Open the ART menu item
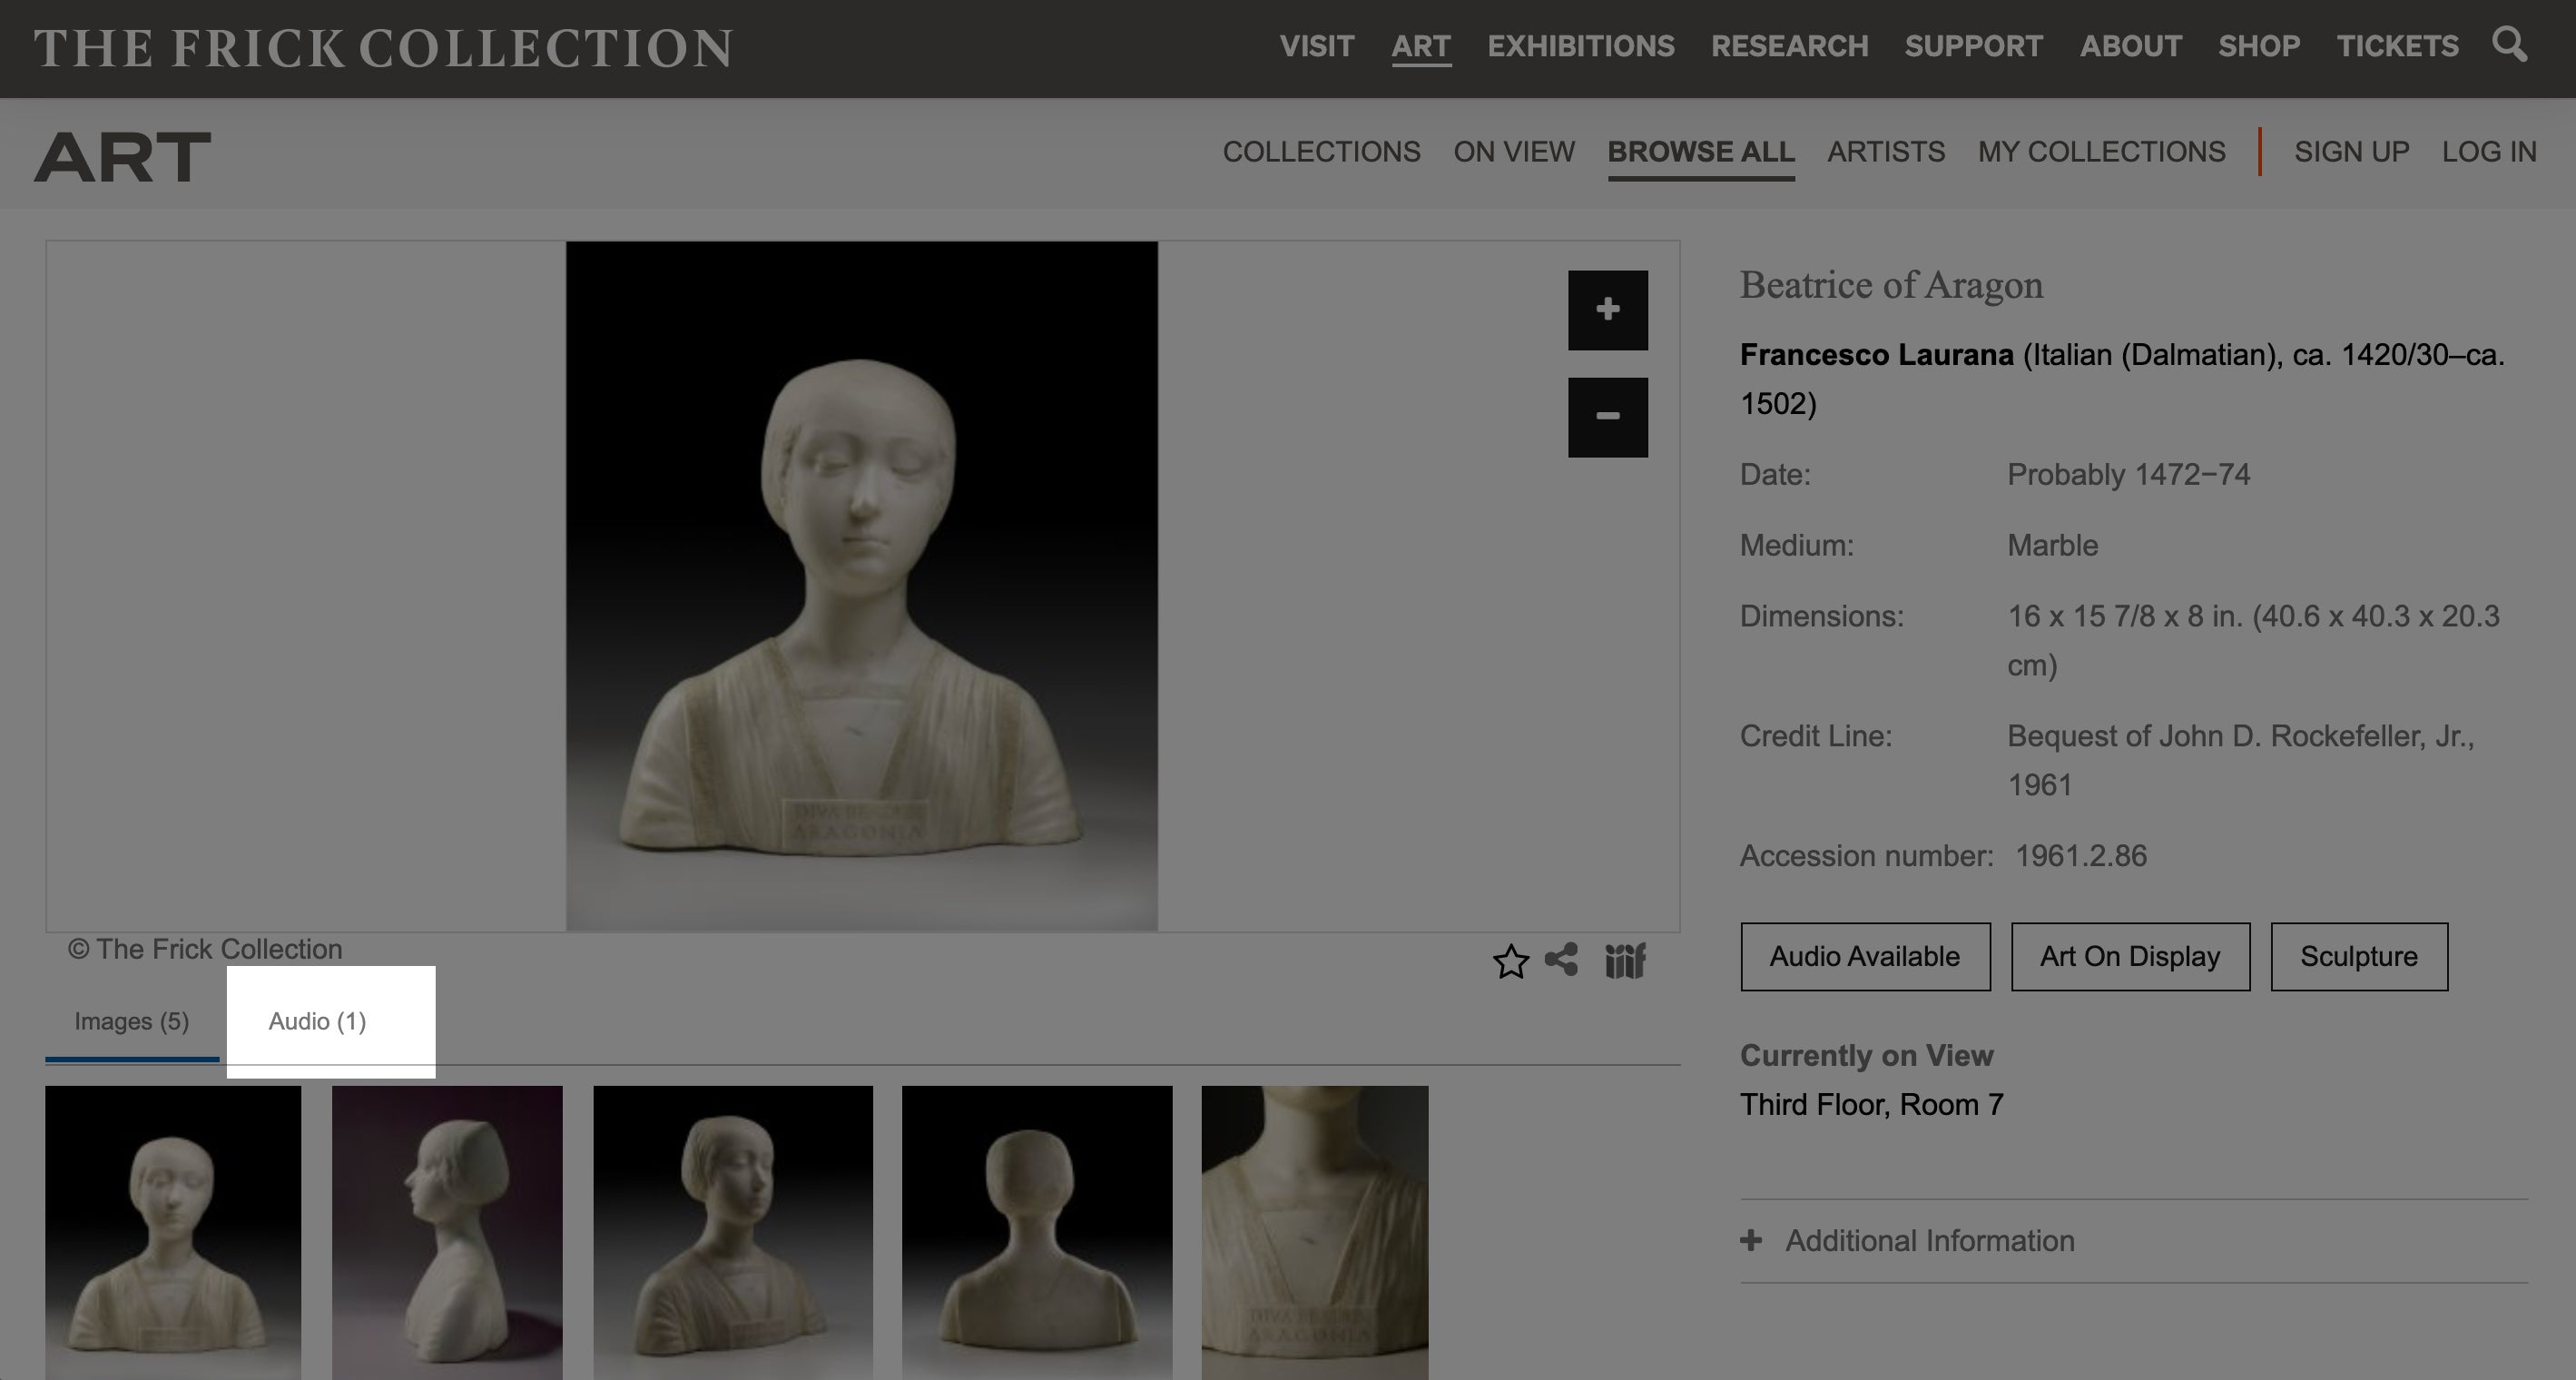This screenshot has height=1380, width=2576. (1421, 46)
